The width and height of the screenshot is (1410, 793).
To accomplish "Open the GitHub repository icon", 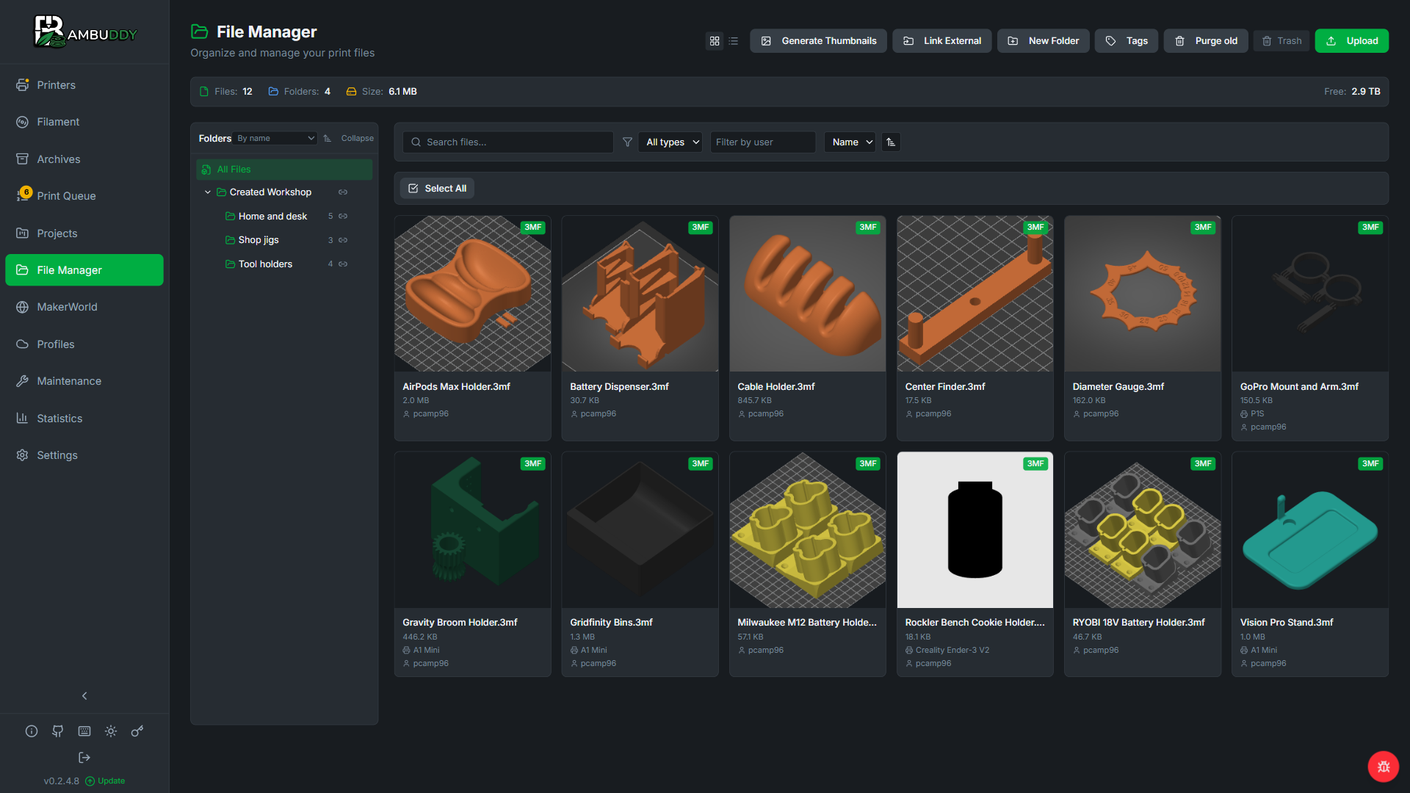I will 58,731.
